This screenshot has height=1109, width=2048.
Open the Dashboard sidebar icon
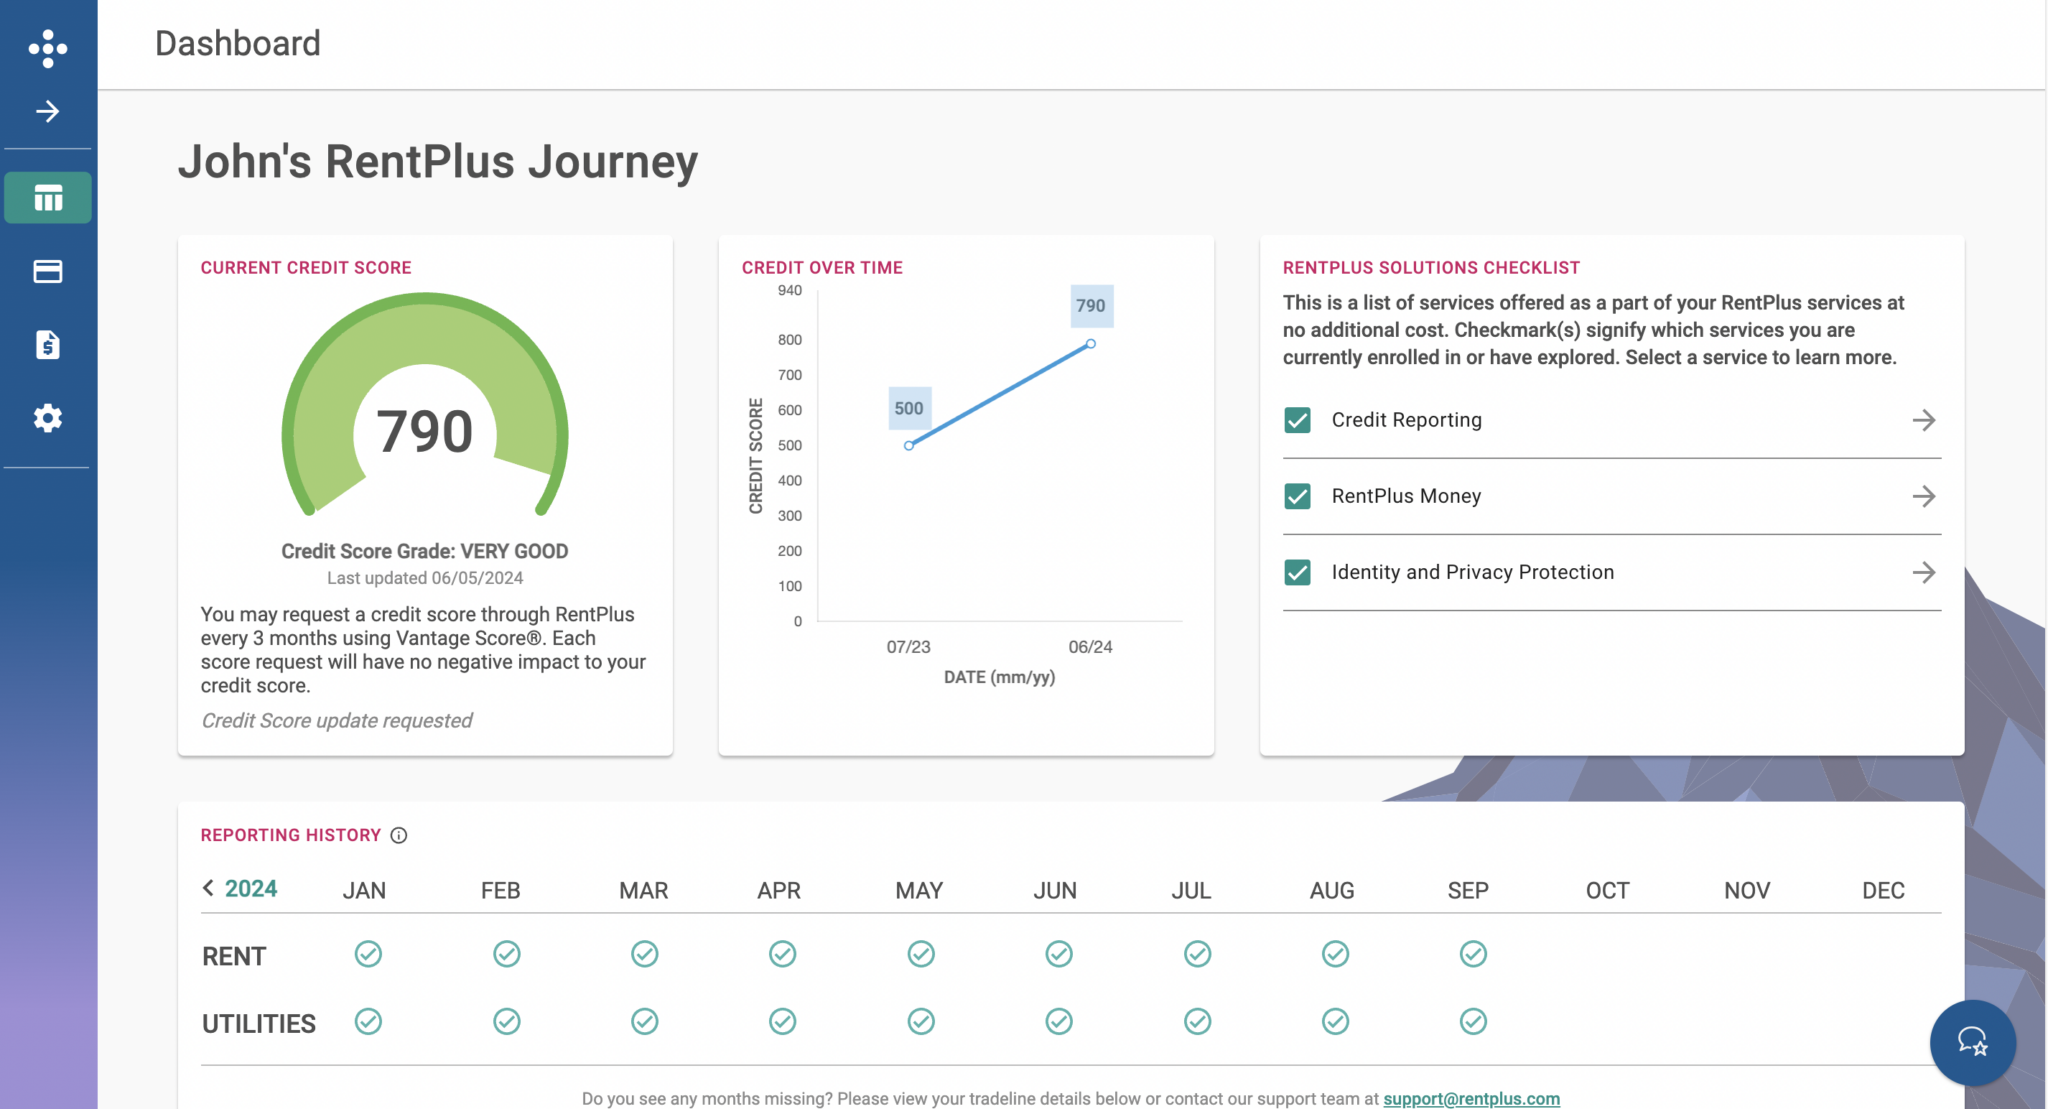point(48,198)
